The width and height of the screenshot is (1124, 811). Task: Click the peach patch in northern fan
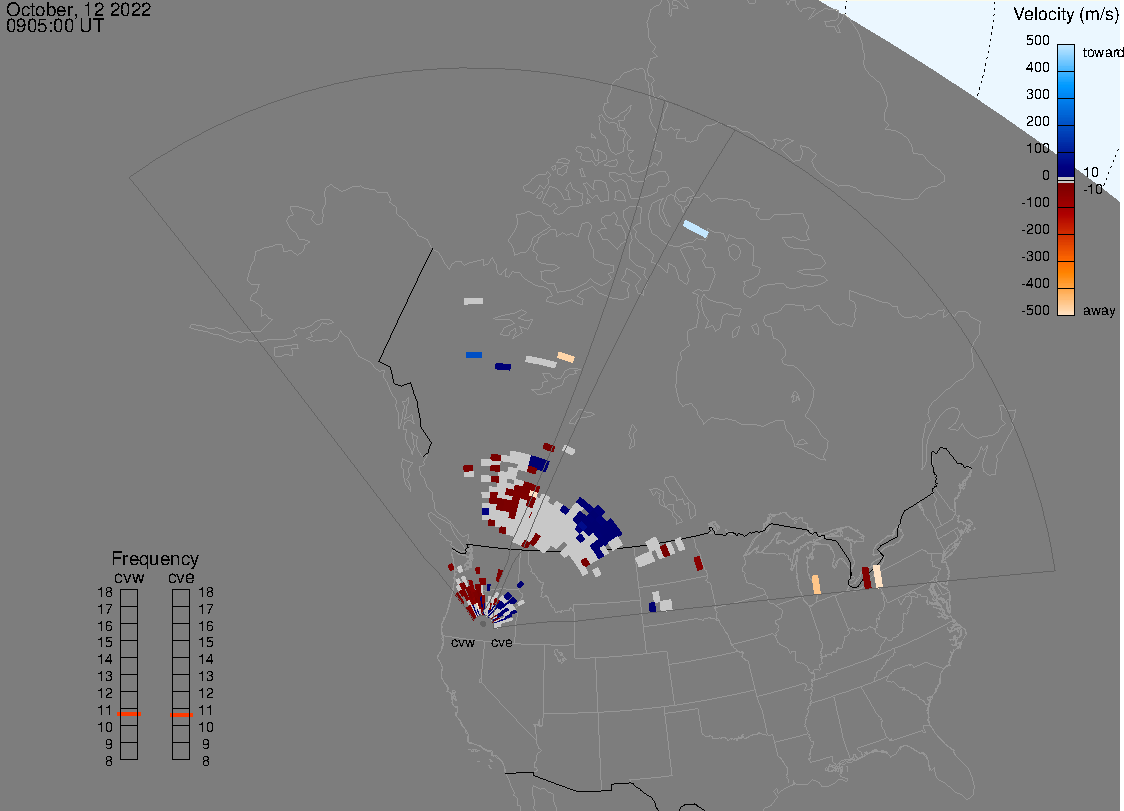(x=566, y=357)
